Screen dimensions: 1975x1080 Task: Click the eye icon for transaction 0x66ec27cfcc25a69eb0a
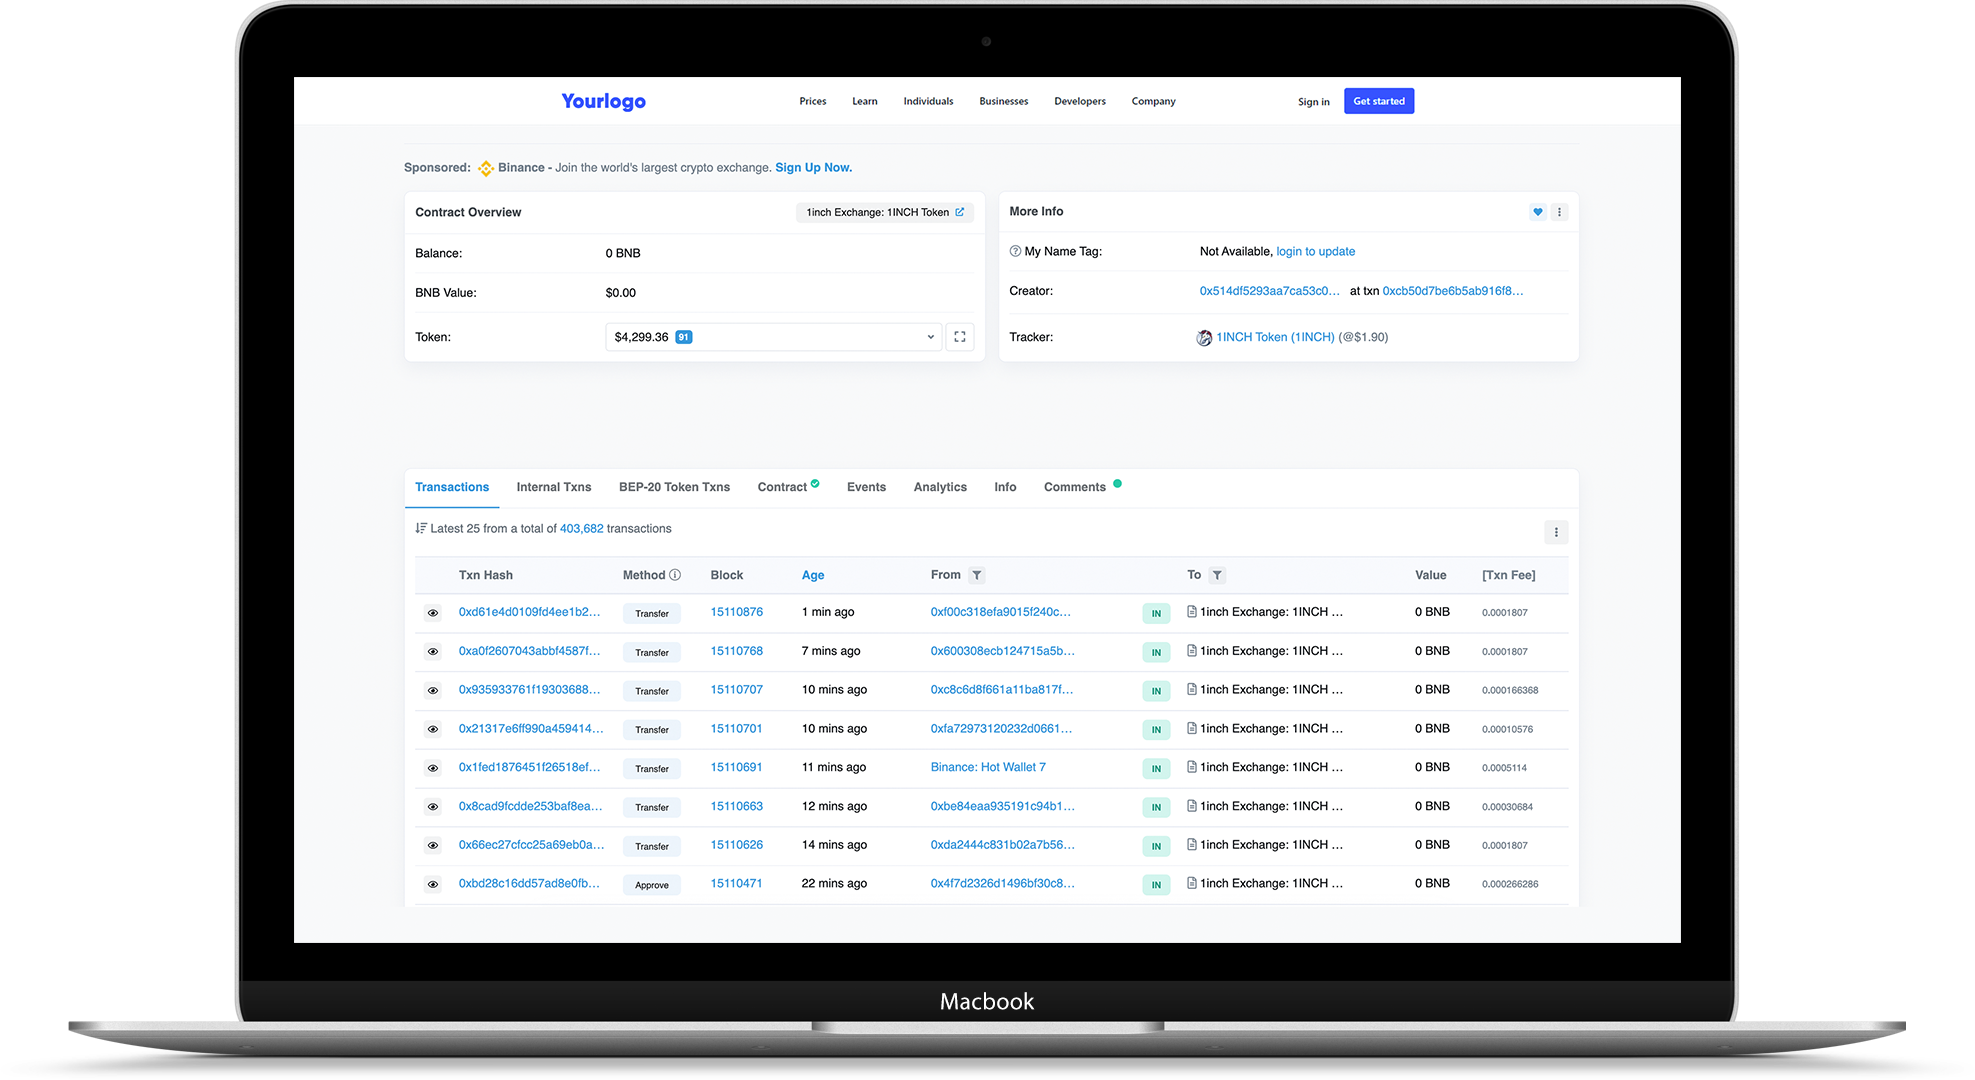click(433, 846)
